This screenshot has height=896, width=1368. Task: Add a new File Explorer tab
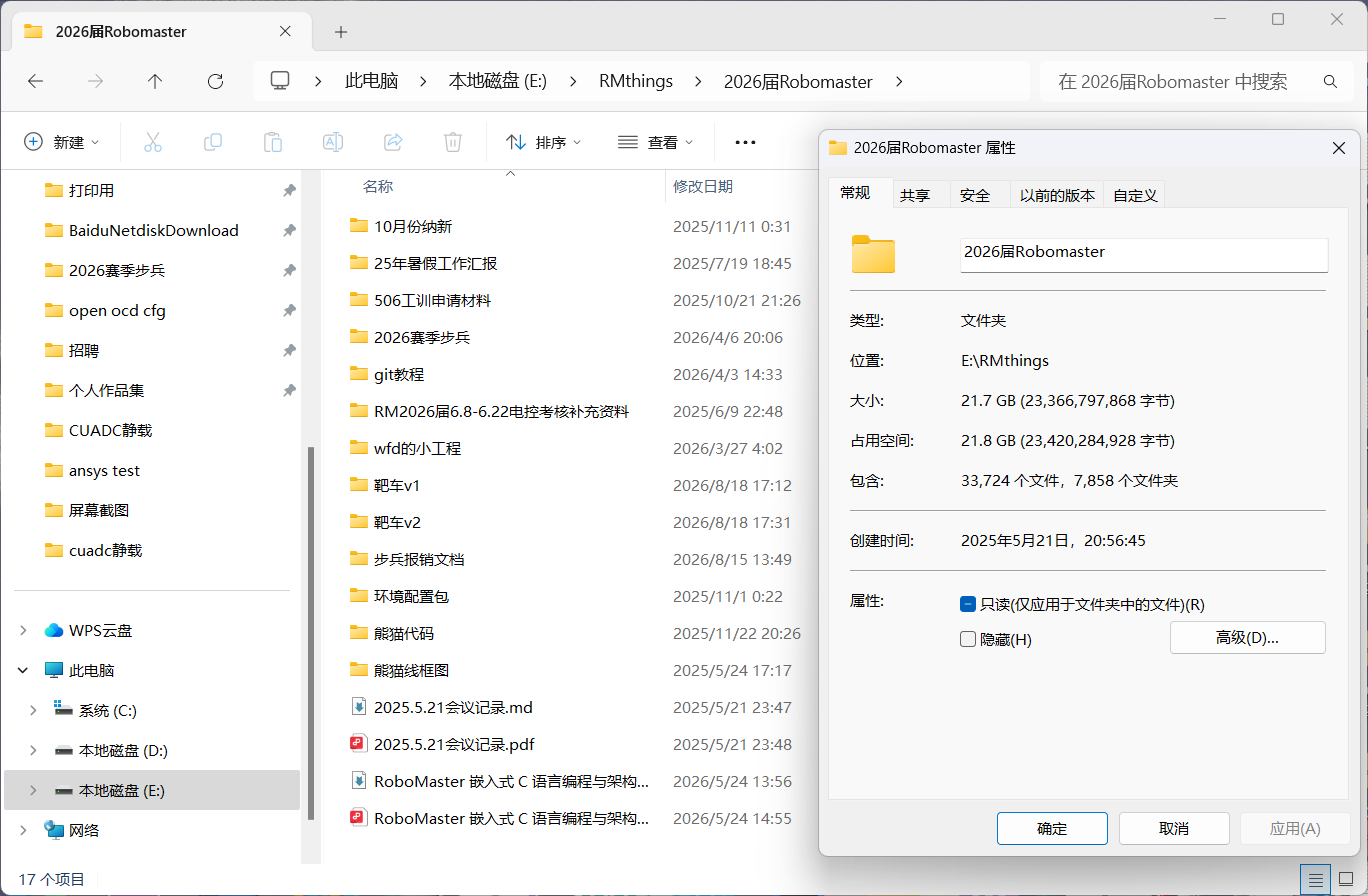pos(341,32)
